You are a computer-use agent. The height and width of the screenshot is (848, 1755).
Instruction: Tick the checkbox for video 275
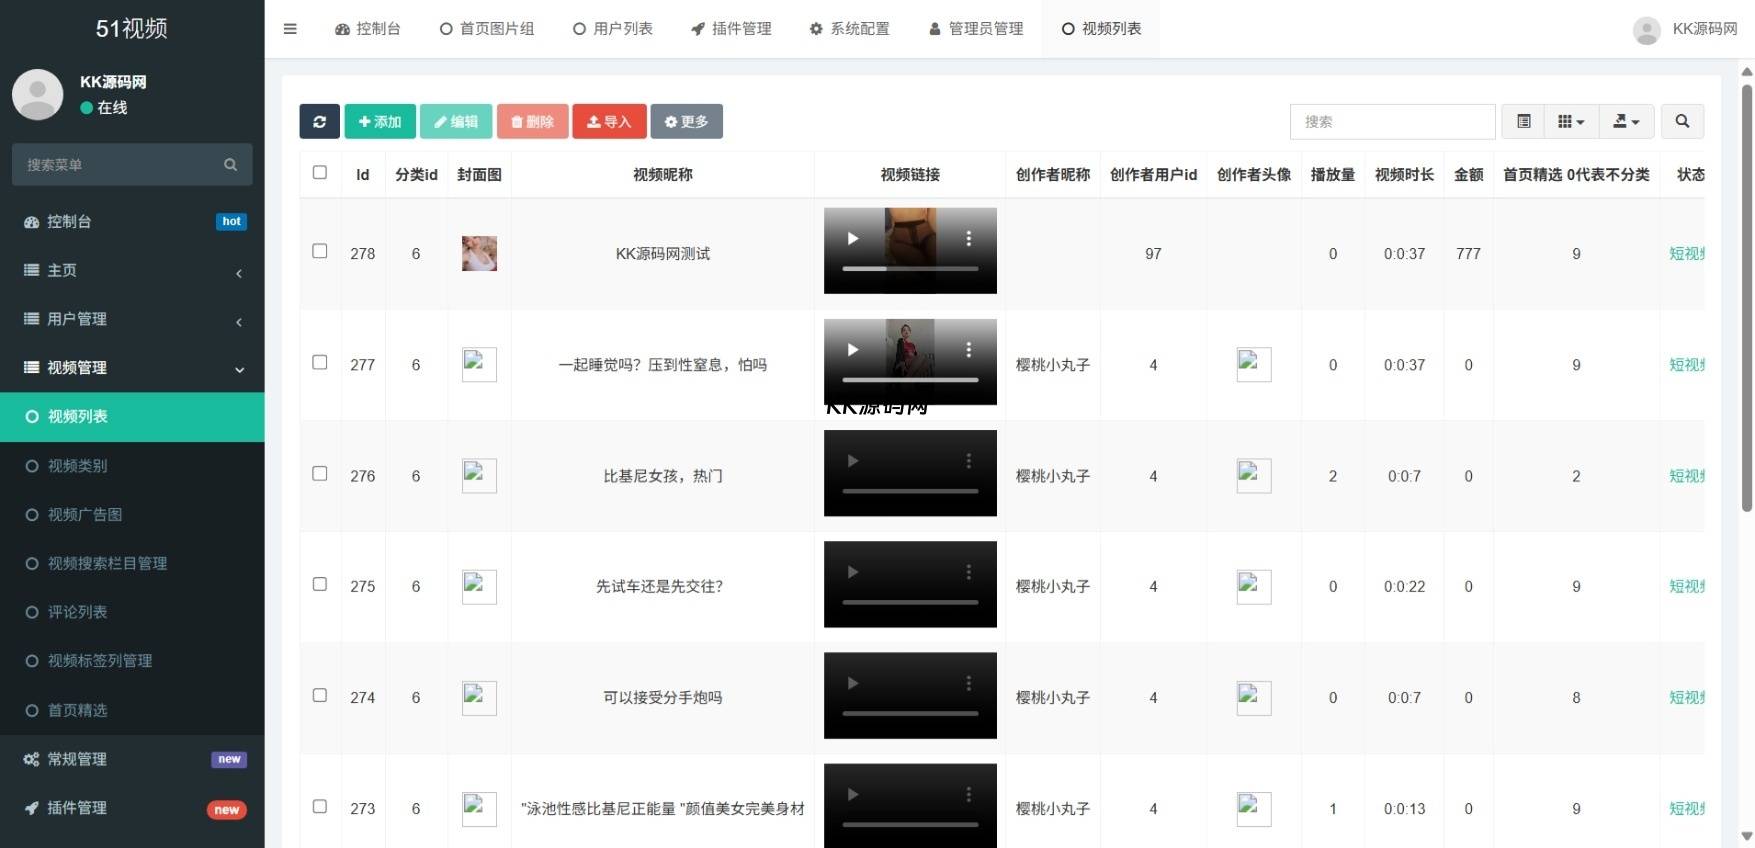click(320, 584)
